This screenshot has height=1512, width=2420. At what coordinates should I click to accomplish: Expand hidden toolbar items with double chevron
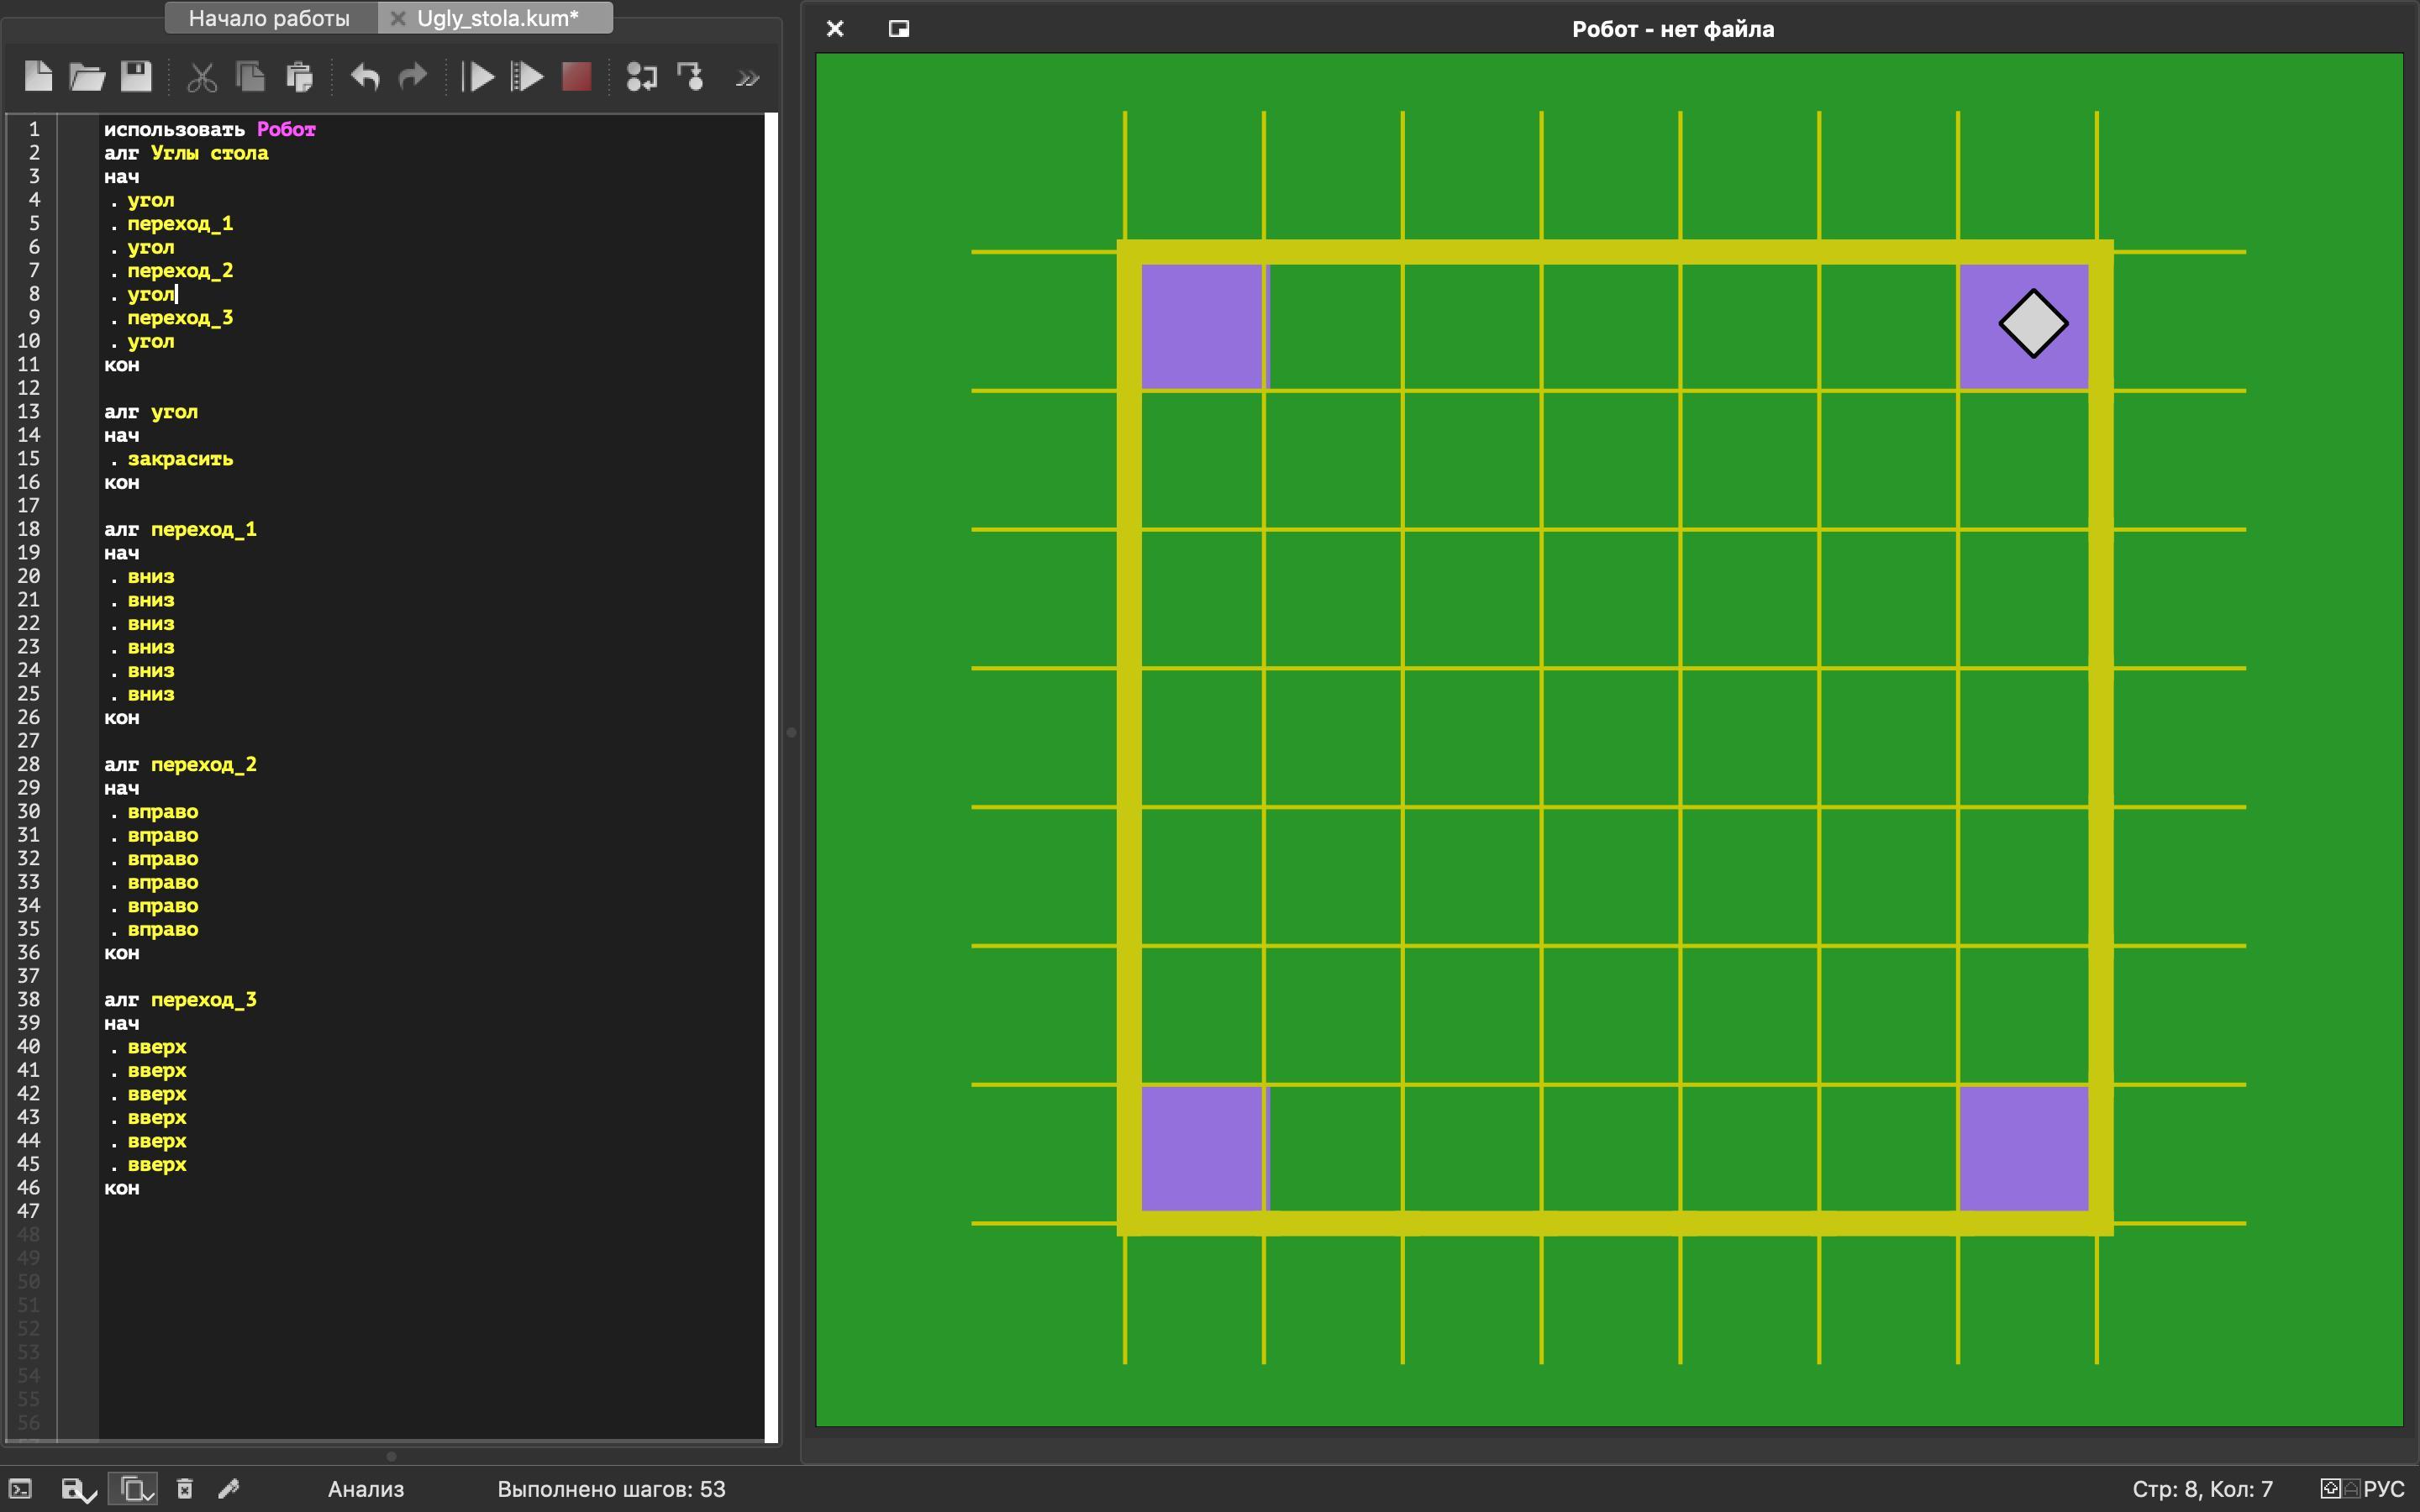pyautogui.click(x=747, y=78)
